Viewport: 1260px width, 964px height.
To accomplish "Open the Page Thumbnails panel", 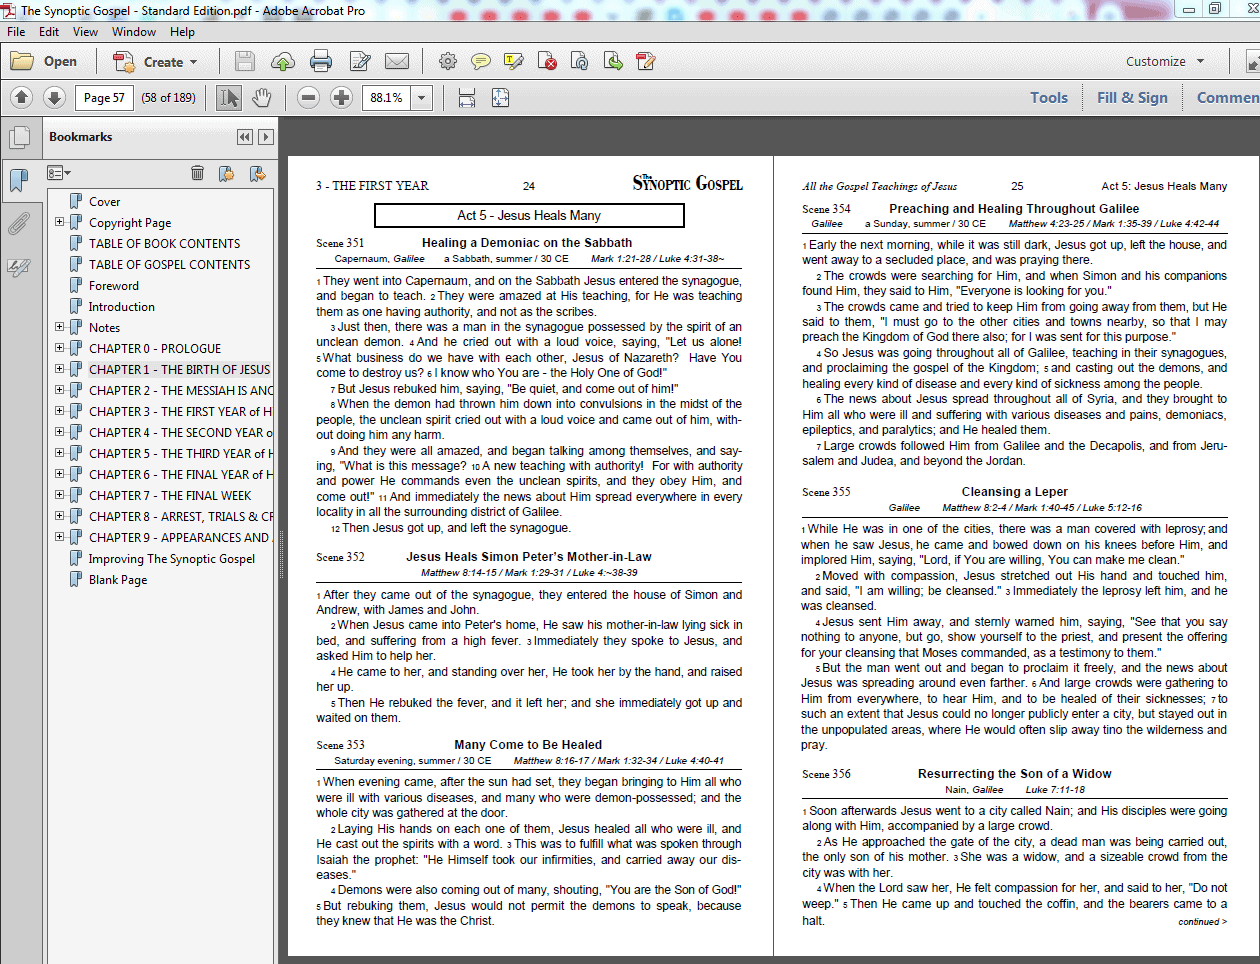I will click(x=18, y=137).
